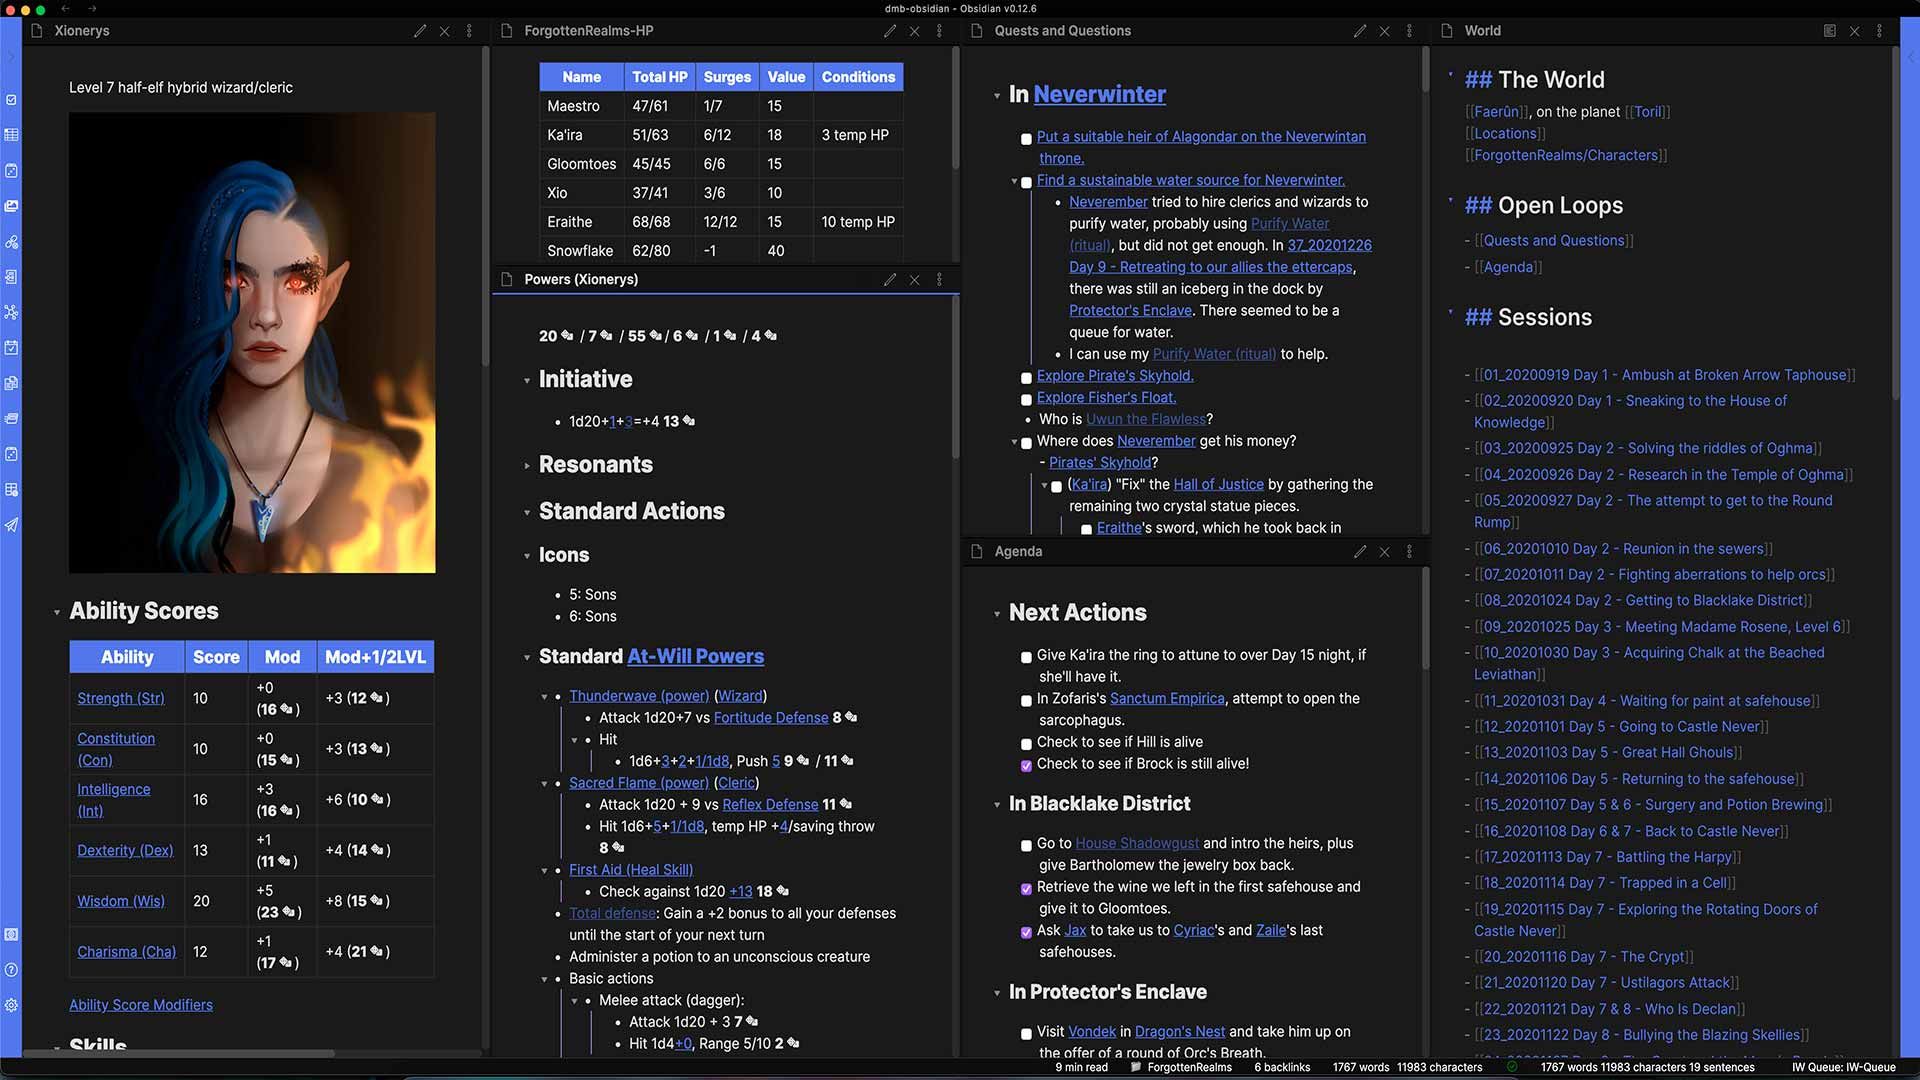Screen dimensions: 1920x1080
Task: Open settings gear in left ribbon
Action: pos(11,1005)
